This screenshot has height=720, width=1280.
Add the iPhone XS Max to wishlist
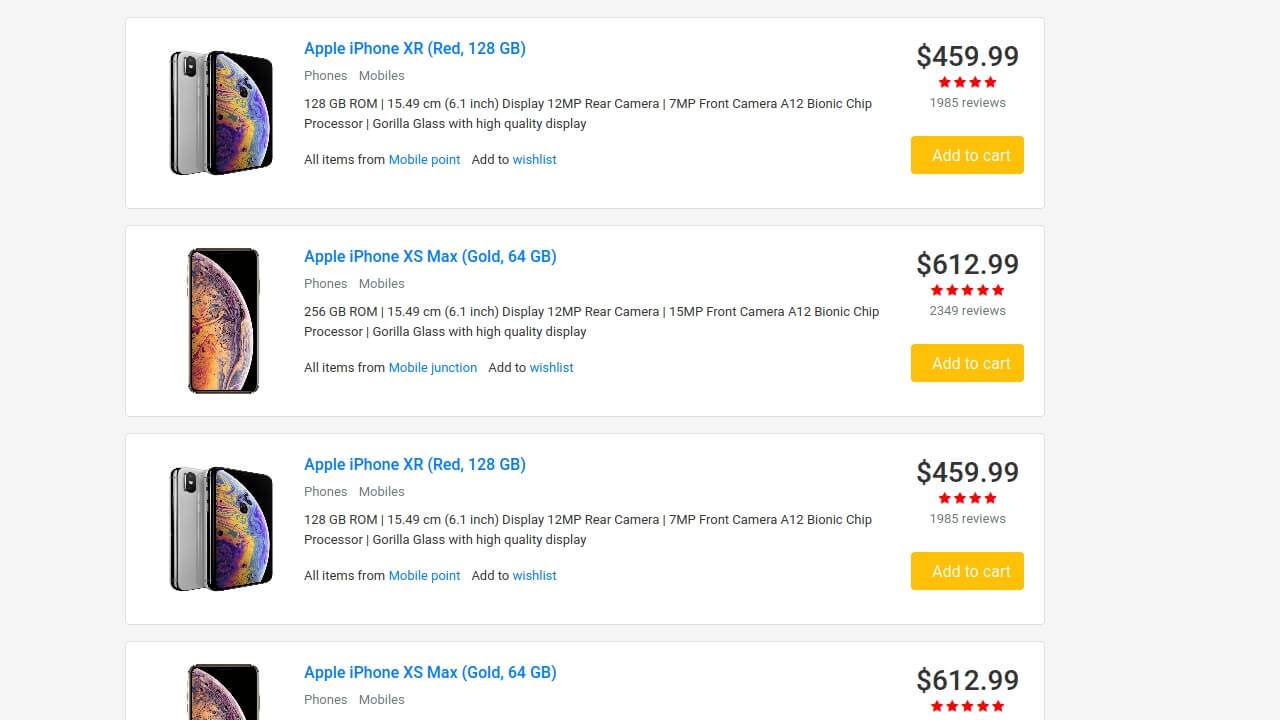(551, 367)
